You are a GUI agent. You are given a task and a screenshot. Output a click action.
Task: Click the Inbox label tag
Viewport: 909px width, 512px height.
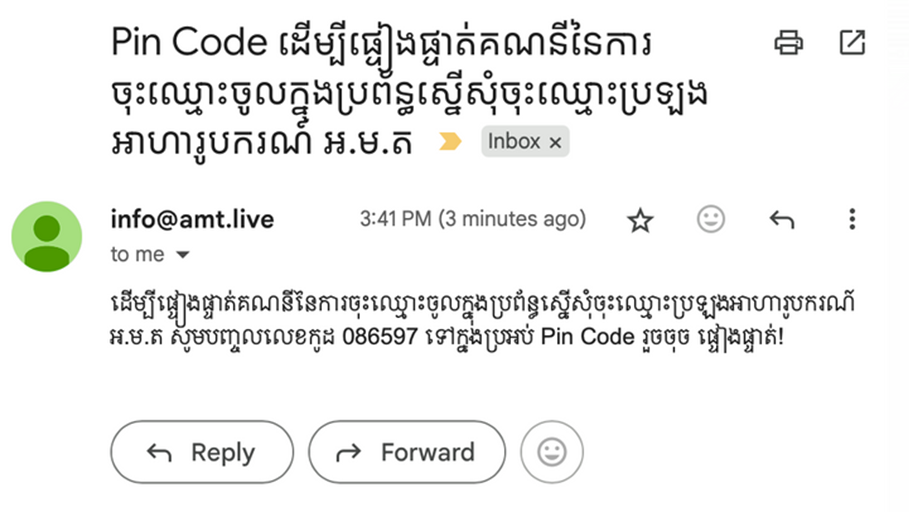514,142
